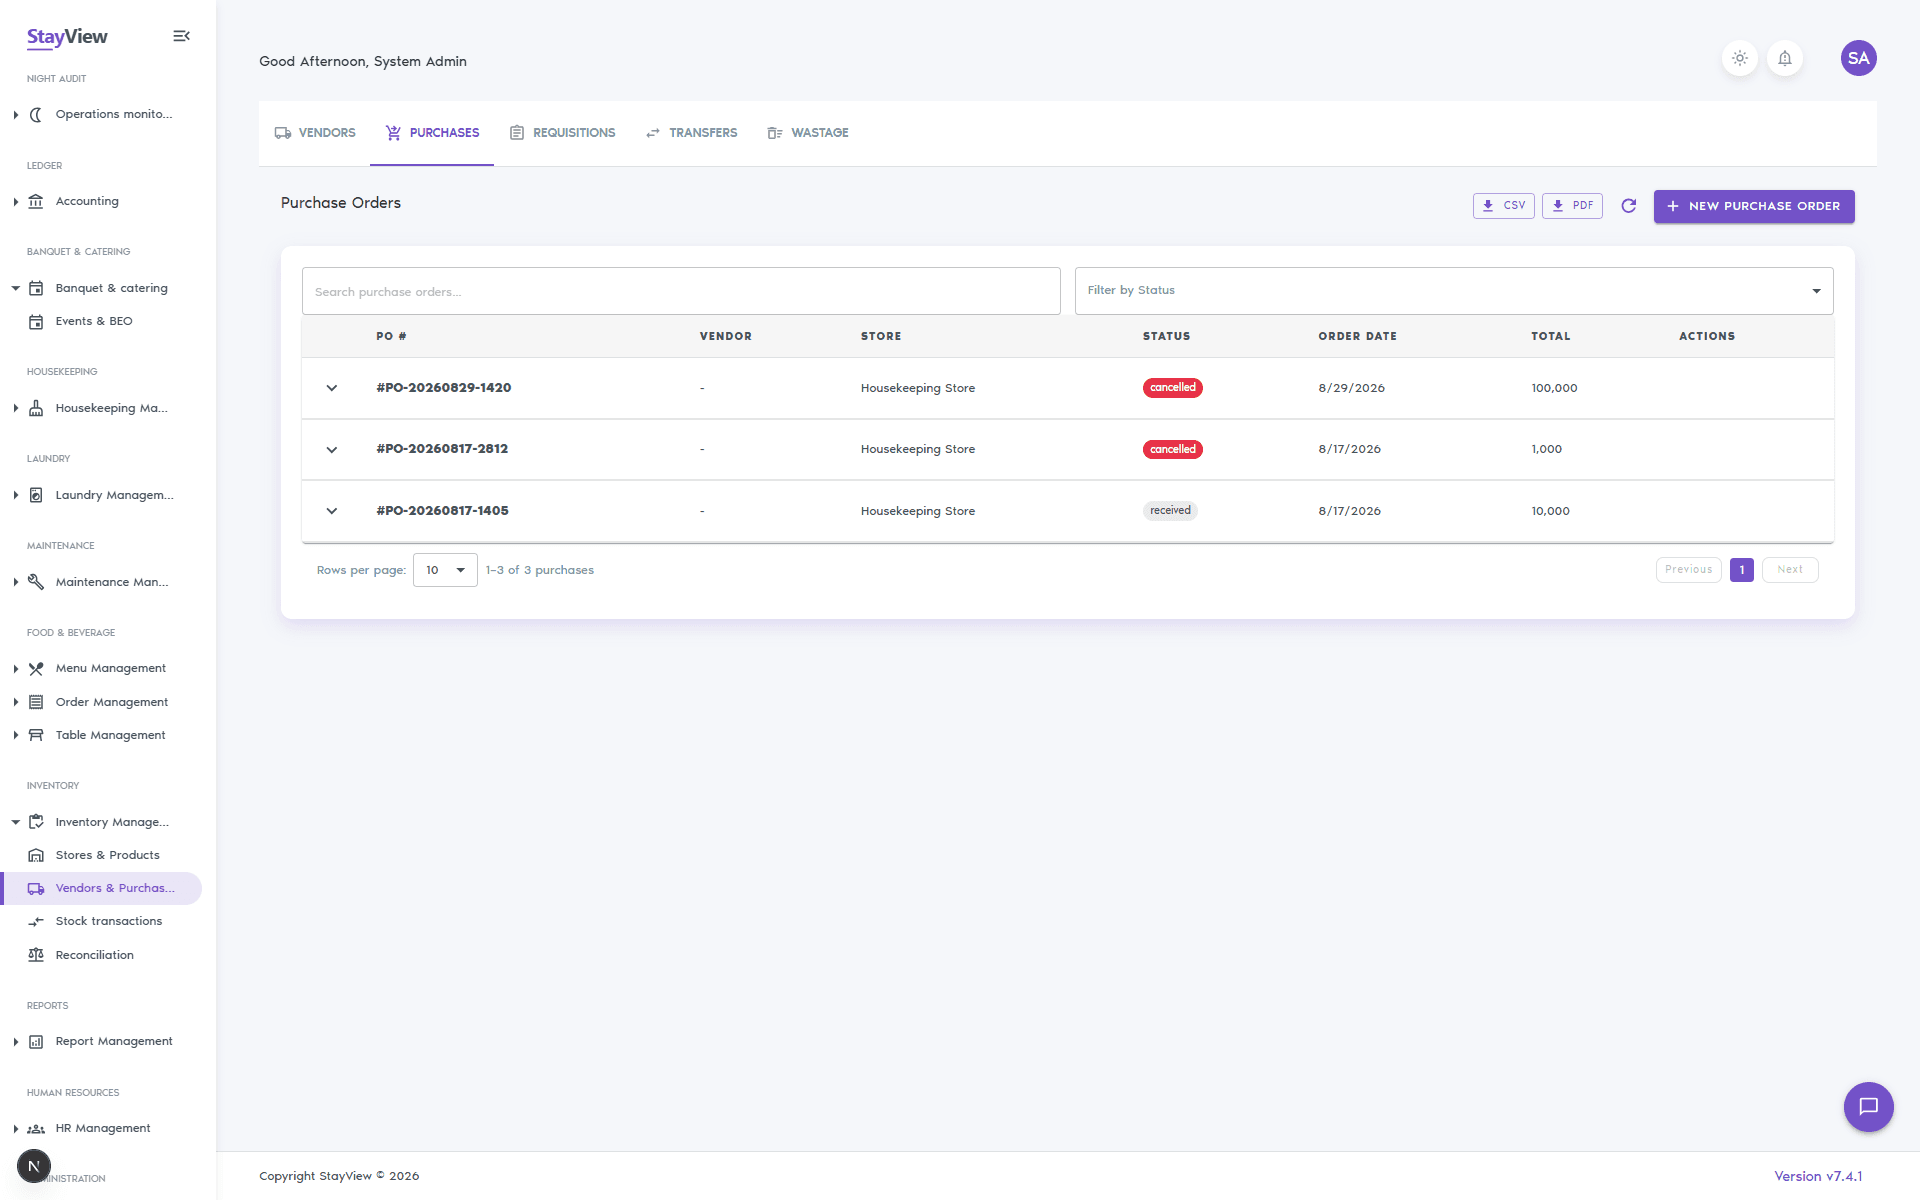Image resolution: width=1920 pixels, height=1200 pixels.
Task: Switch to the Transfers tab
Action: click(691, 133)
